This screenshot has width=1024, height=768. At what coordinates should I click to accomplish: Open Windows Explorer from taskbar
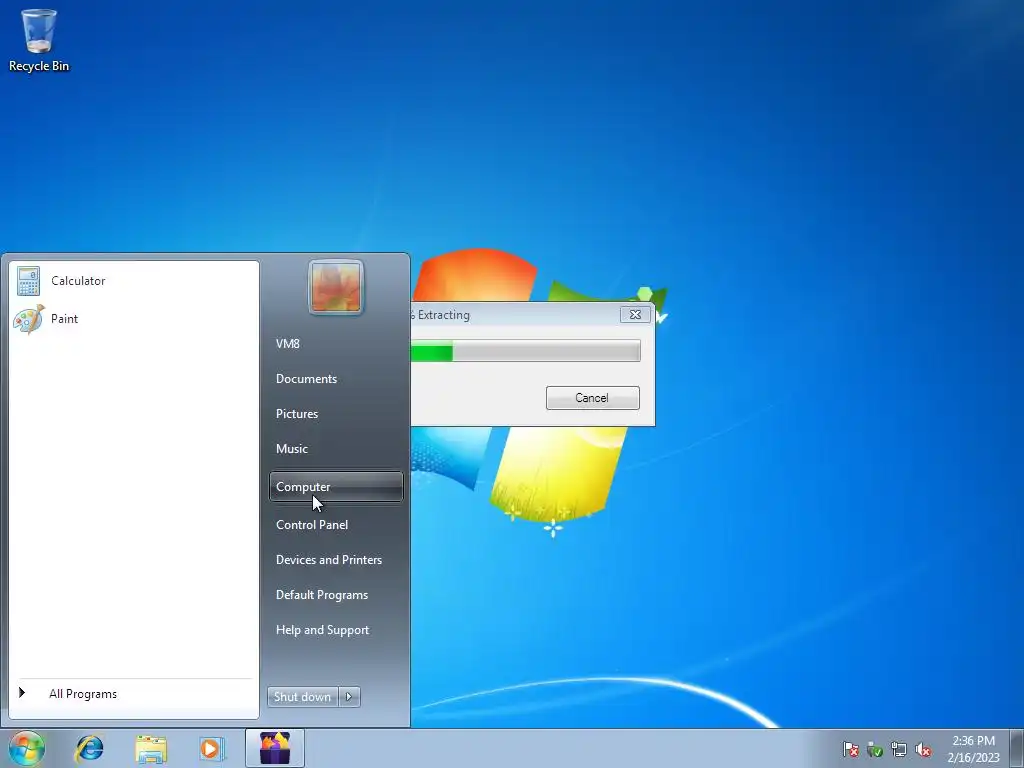pos(151,748)
